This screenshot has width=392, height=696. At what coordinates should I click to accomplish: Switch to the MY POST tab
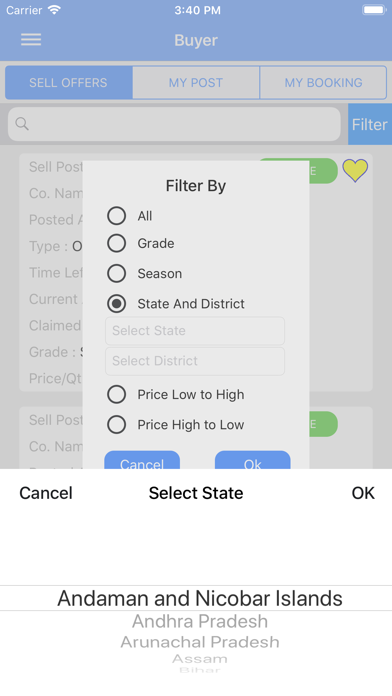coord(196,83)
